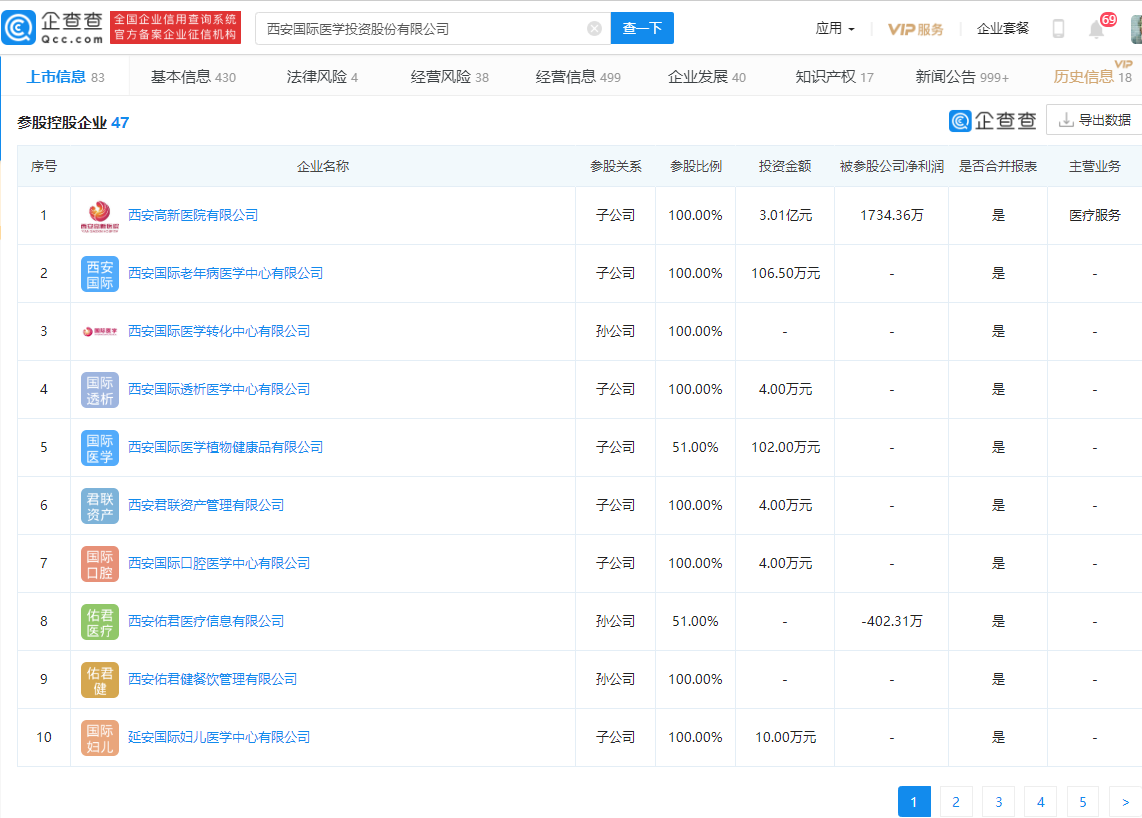This screenshot has width=1142, height=818.
Task: Open 西安国际透析医学中心有限公司 link
Action: pos(218,389)
